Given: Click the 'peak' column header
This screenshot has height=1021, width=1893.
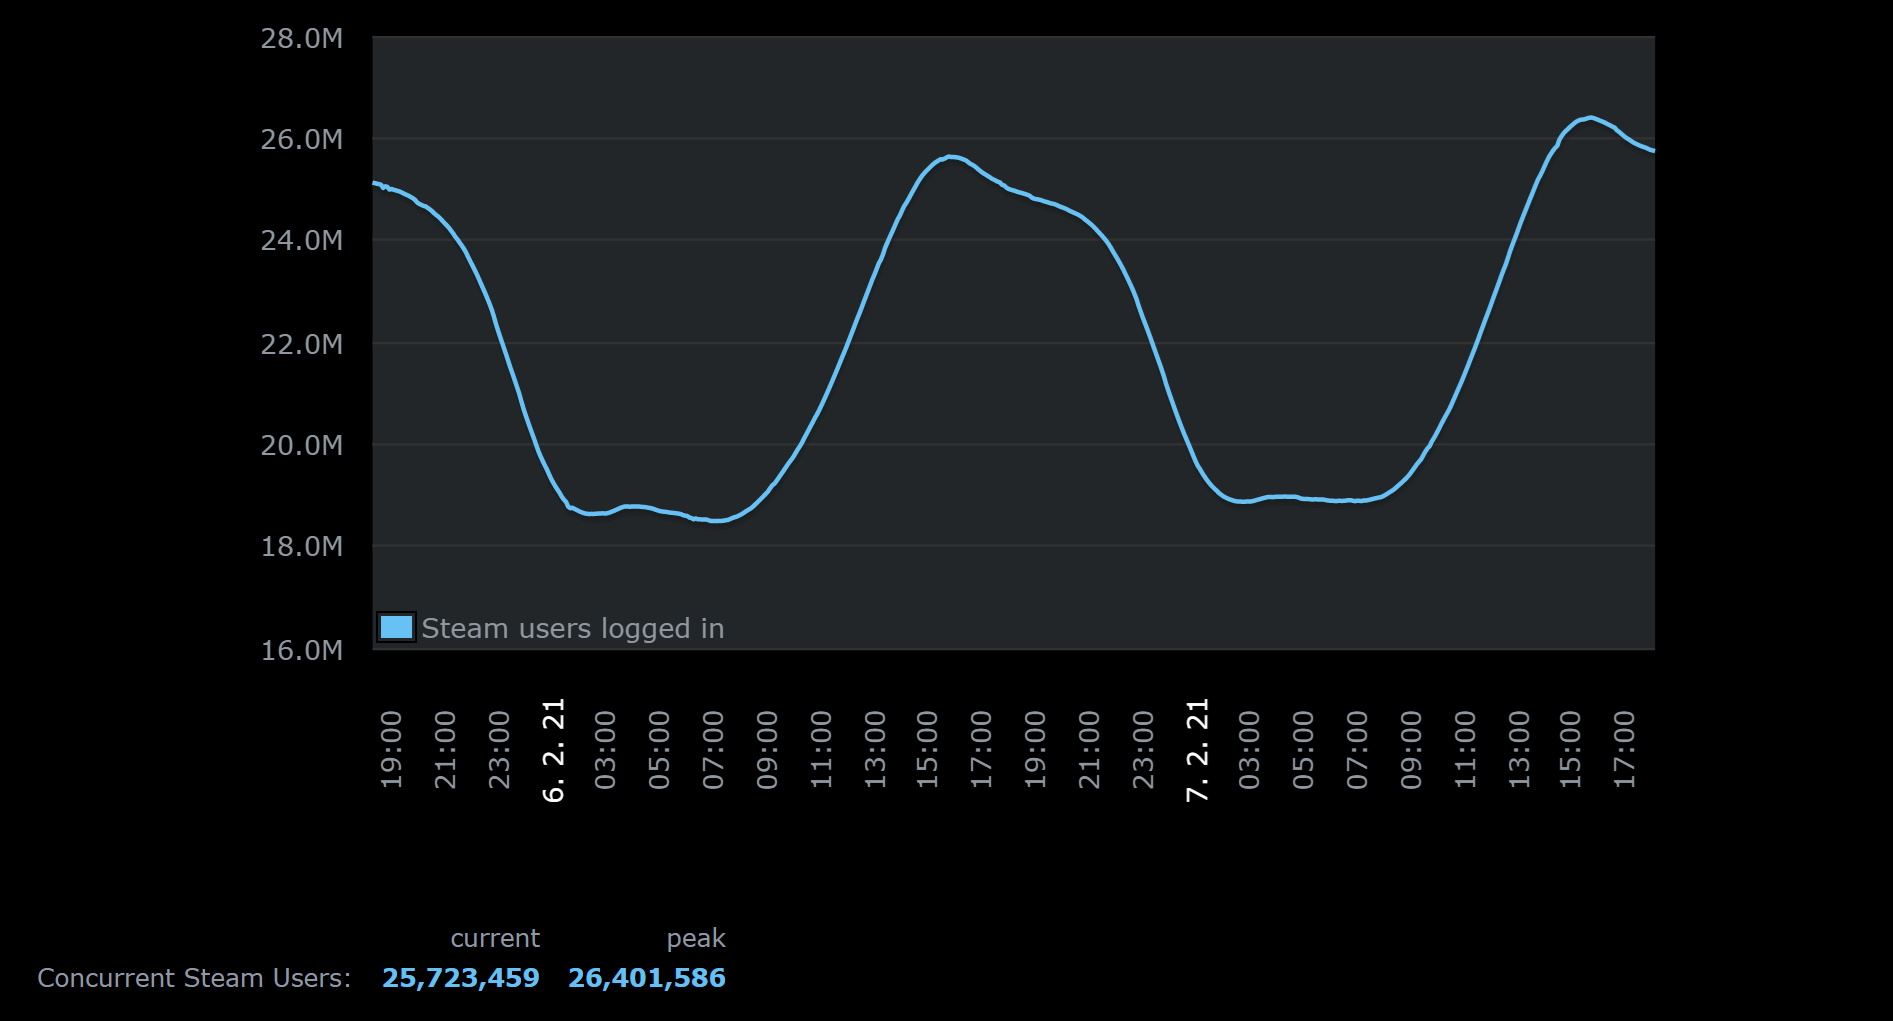Looking at the screenshot, I should pos(696,939).
